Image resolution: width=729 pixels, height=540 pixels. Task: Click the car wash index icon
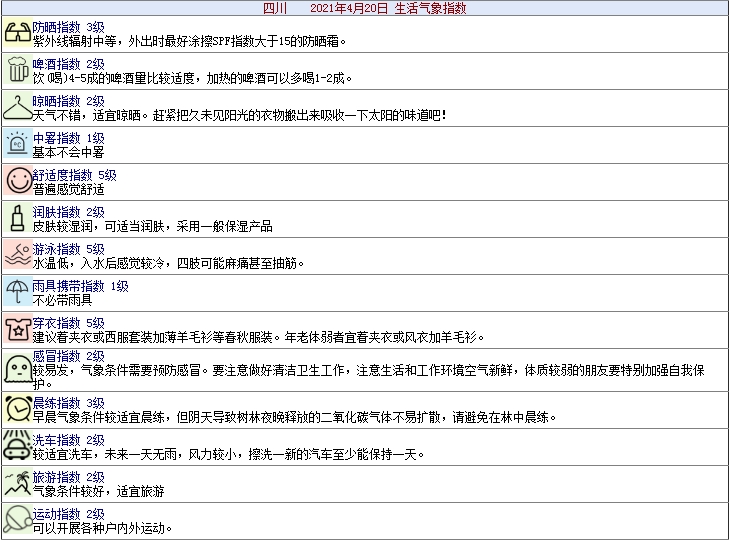point(17,446)
